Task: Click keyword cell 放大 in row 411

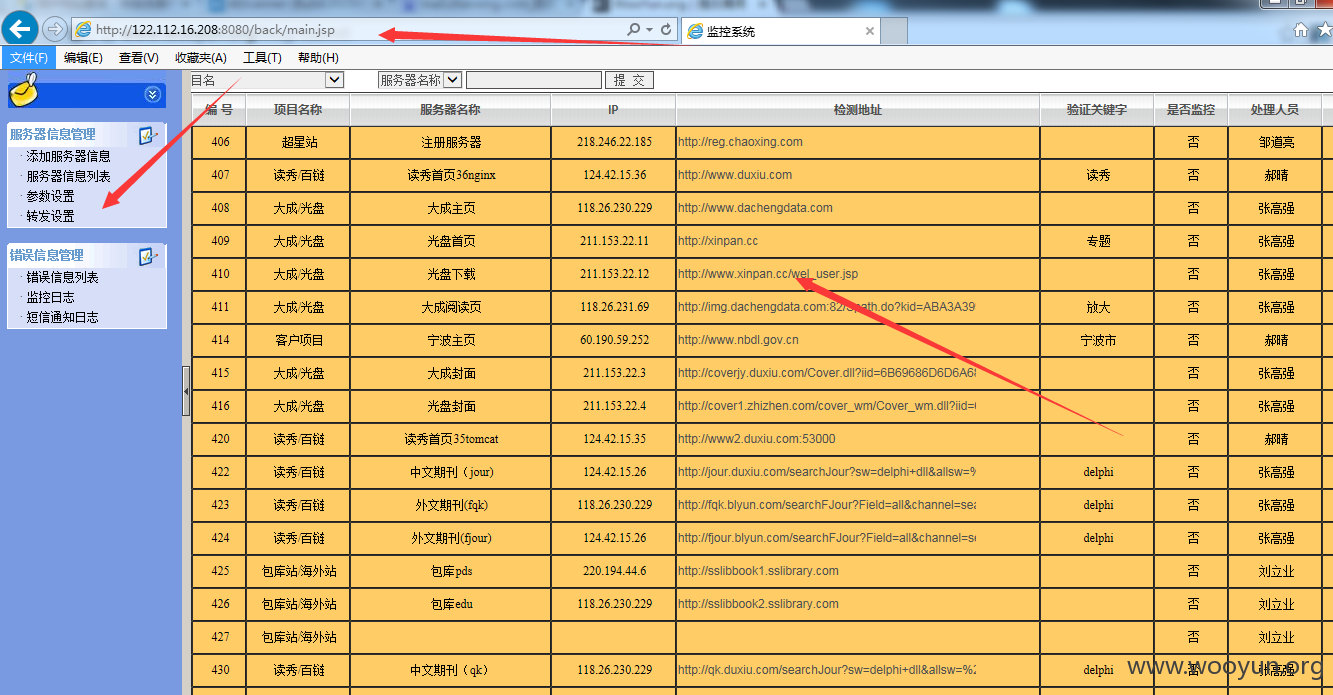Action: pyautogui.click(x=1098, y=307)
